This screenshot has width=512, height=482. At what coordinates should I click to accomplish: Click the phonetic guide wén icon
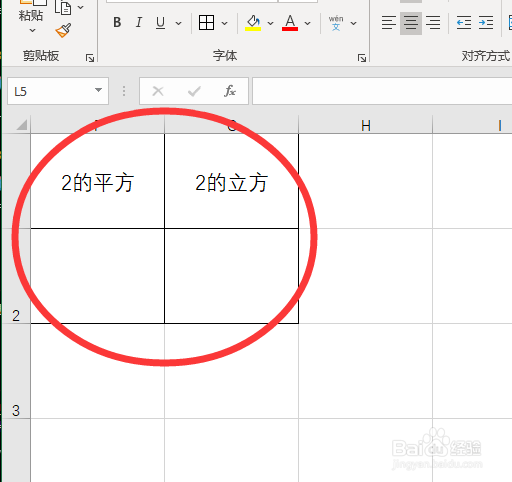(x=336, y=23)
